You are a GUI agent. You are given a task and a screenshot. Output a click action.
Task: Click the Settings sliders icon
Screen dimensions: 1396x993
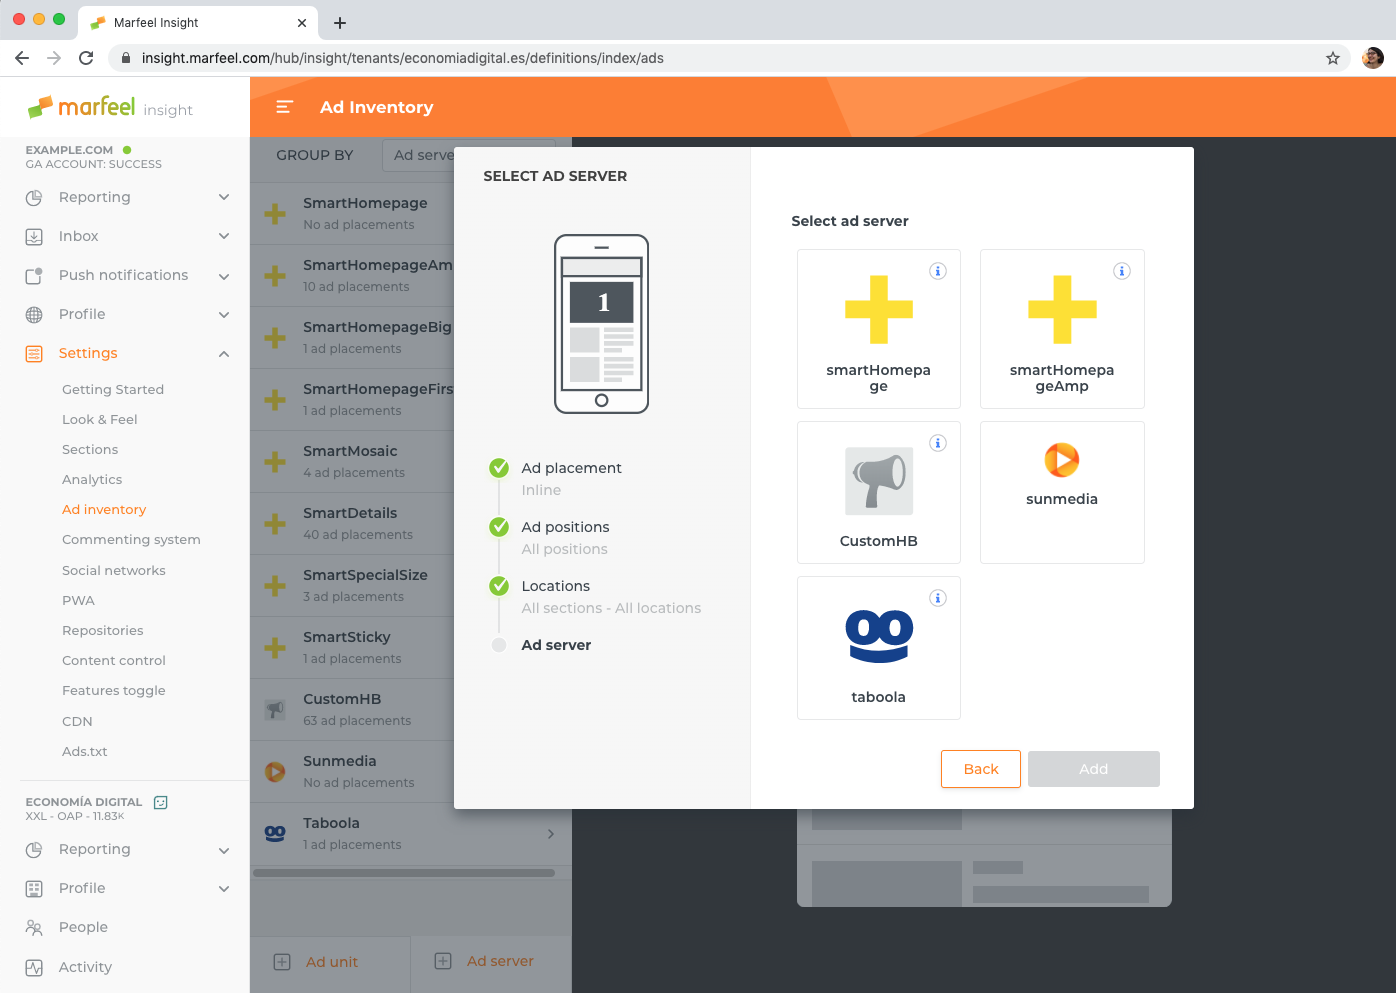34,354
